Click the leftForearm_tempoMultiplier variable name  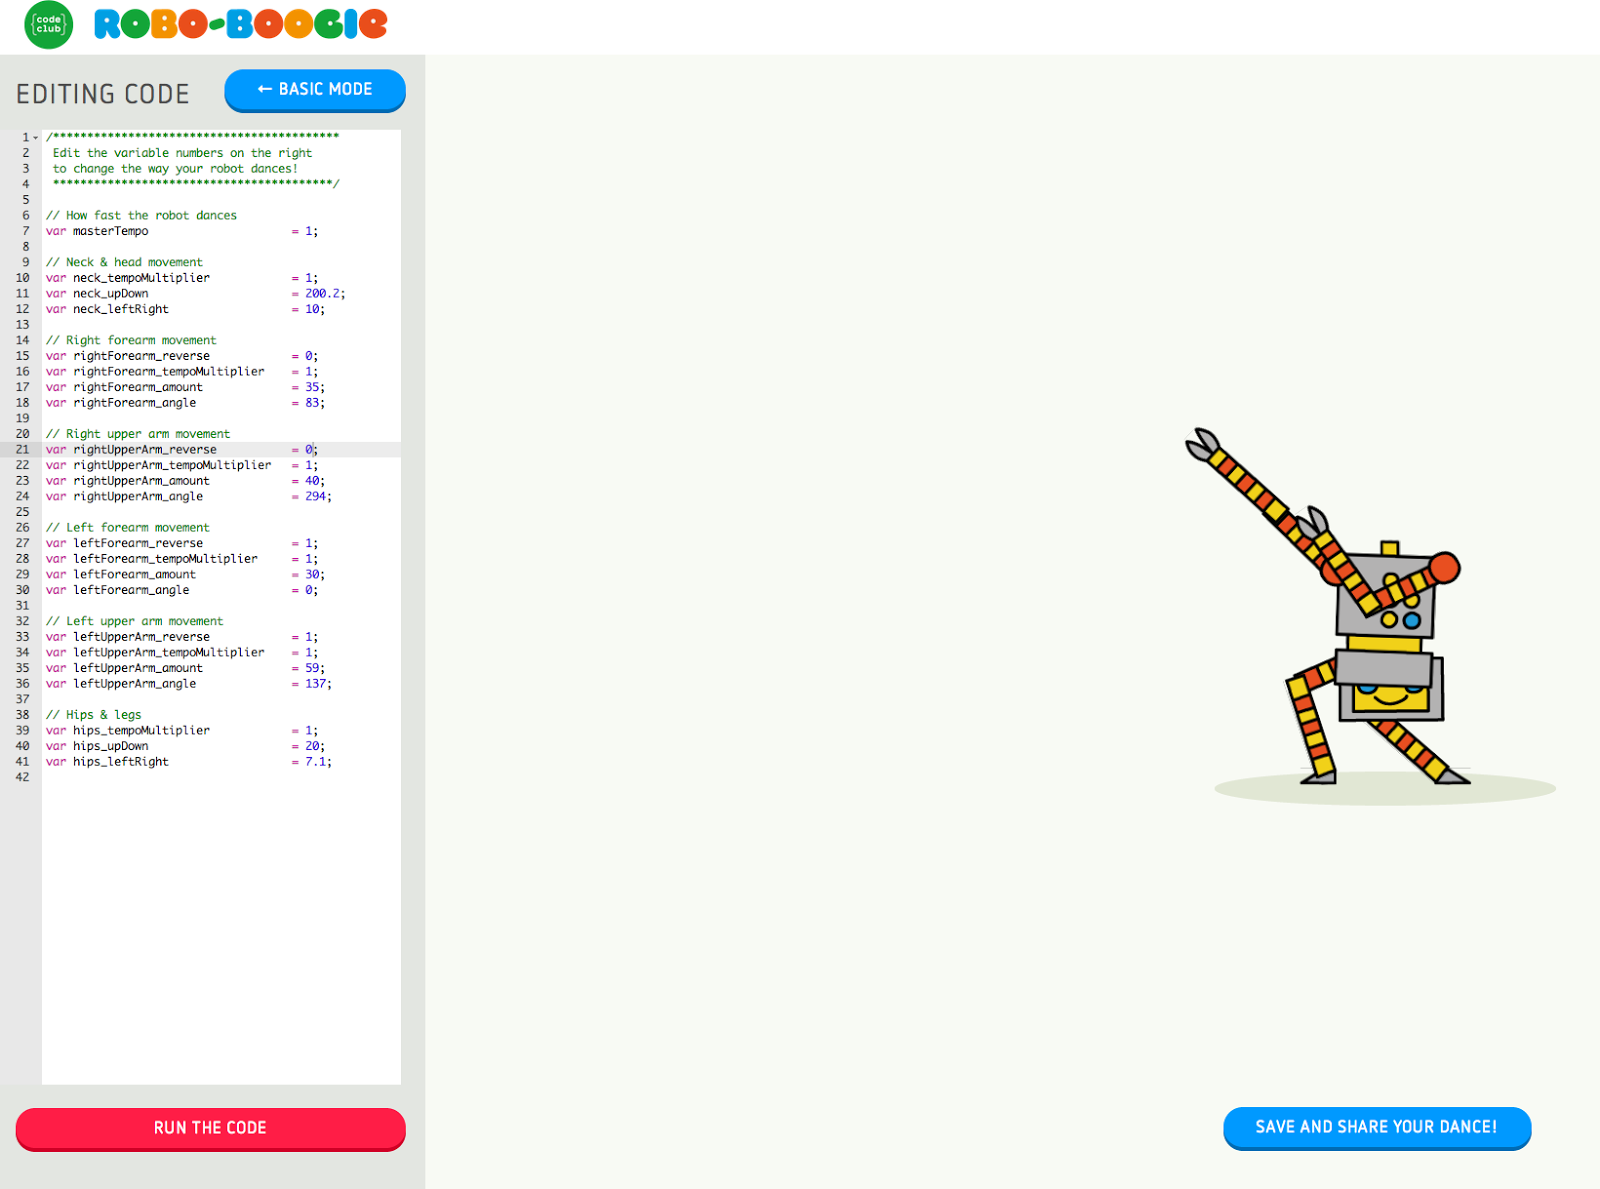tap(165, 559)
